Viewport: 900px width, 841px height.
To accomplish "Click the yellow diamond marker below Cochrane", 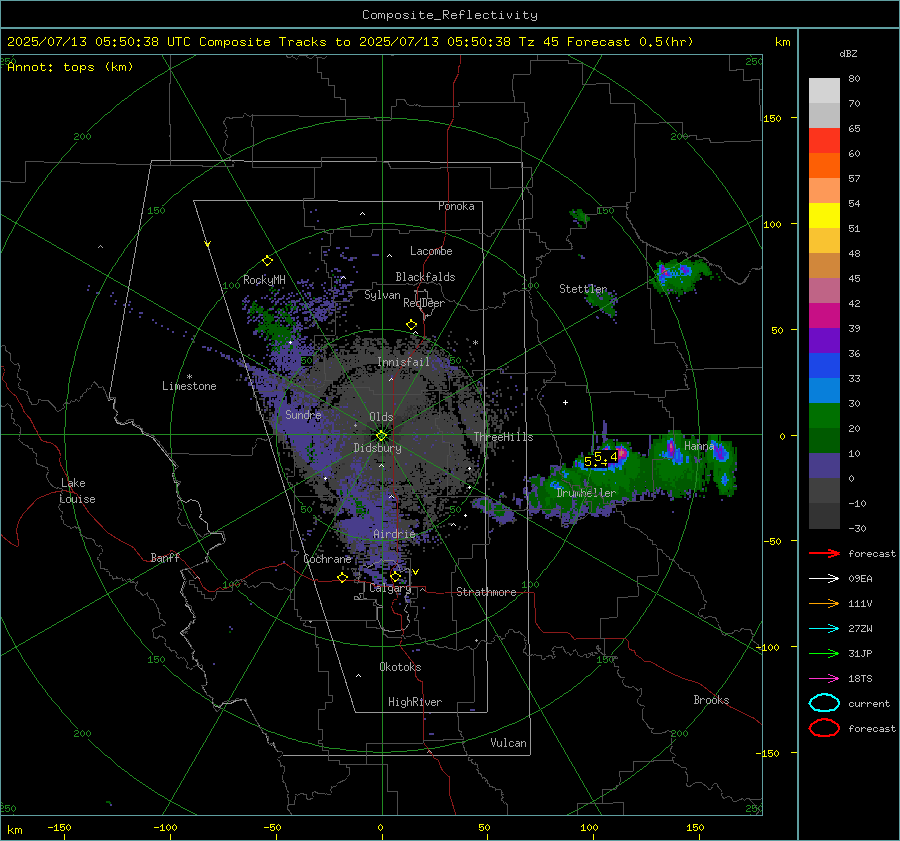I will tap(343, 577).
